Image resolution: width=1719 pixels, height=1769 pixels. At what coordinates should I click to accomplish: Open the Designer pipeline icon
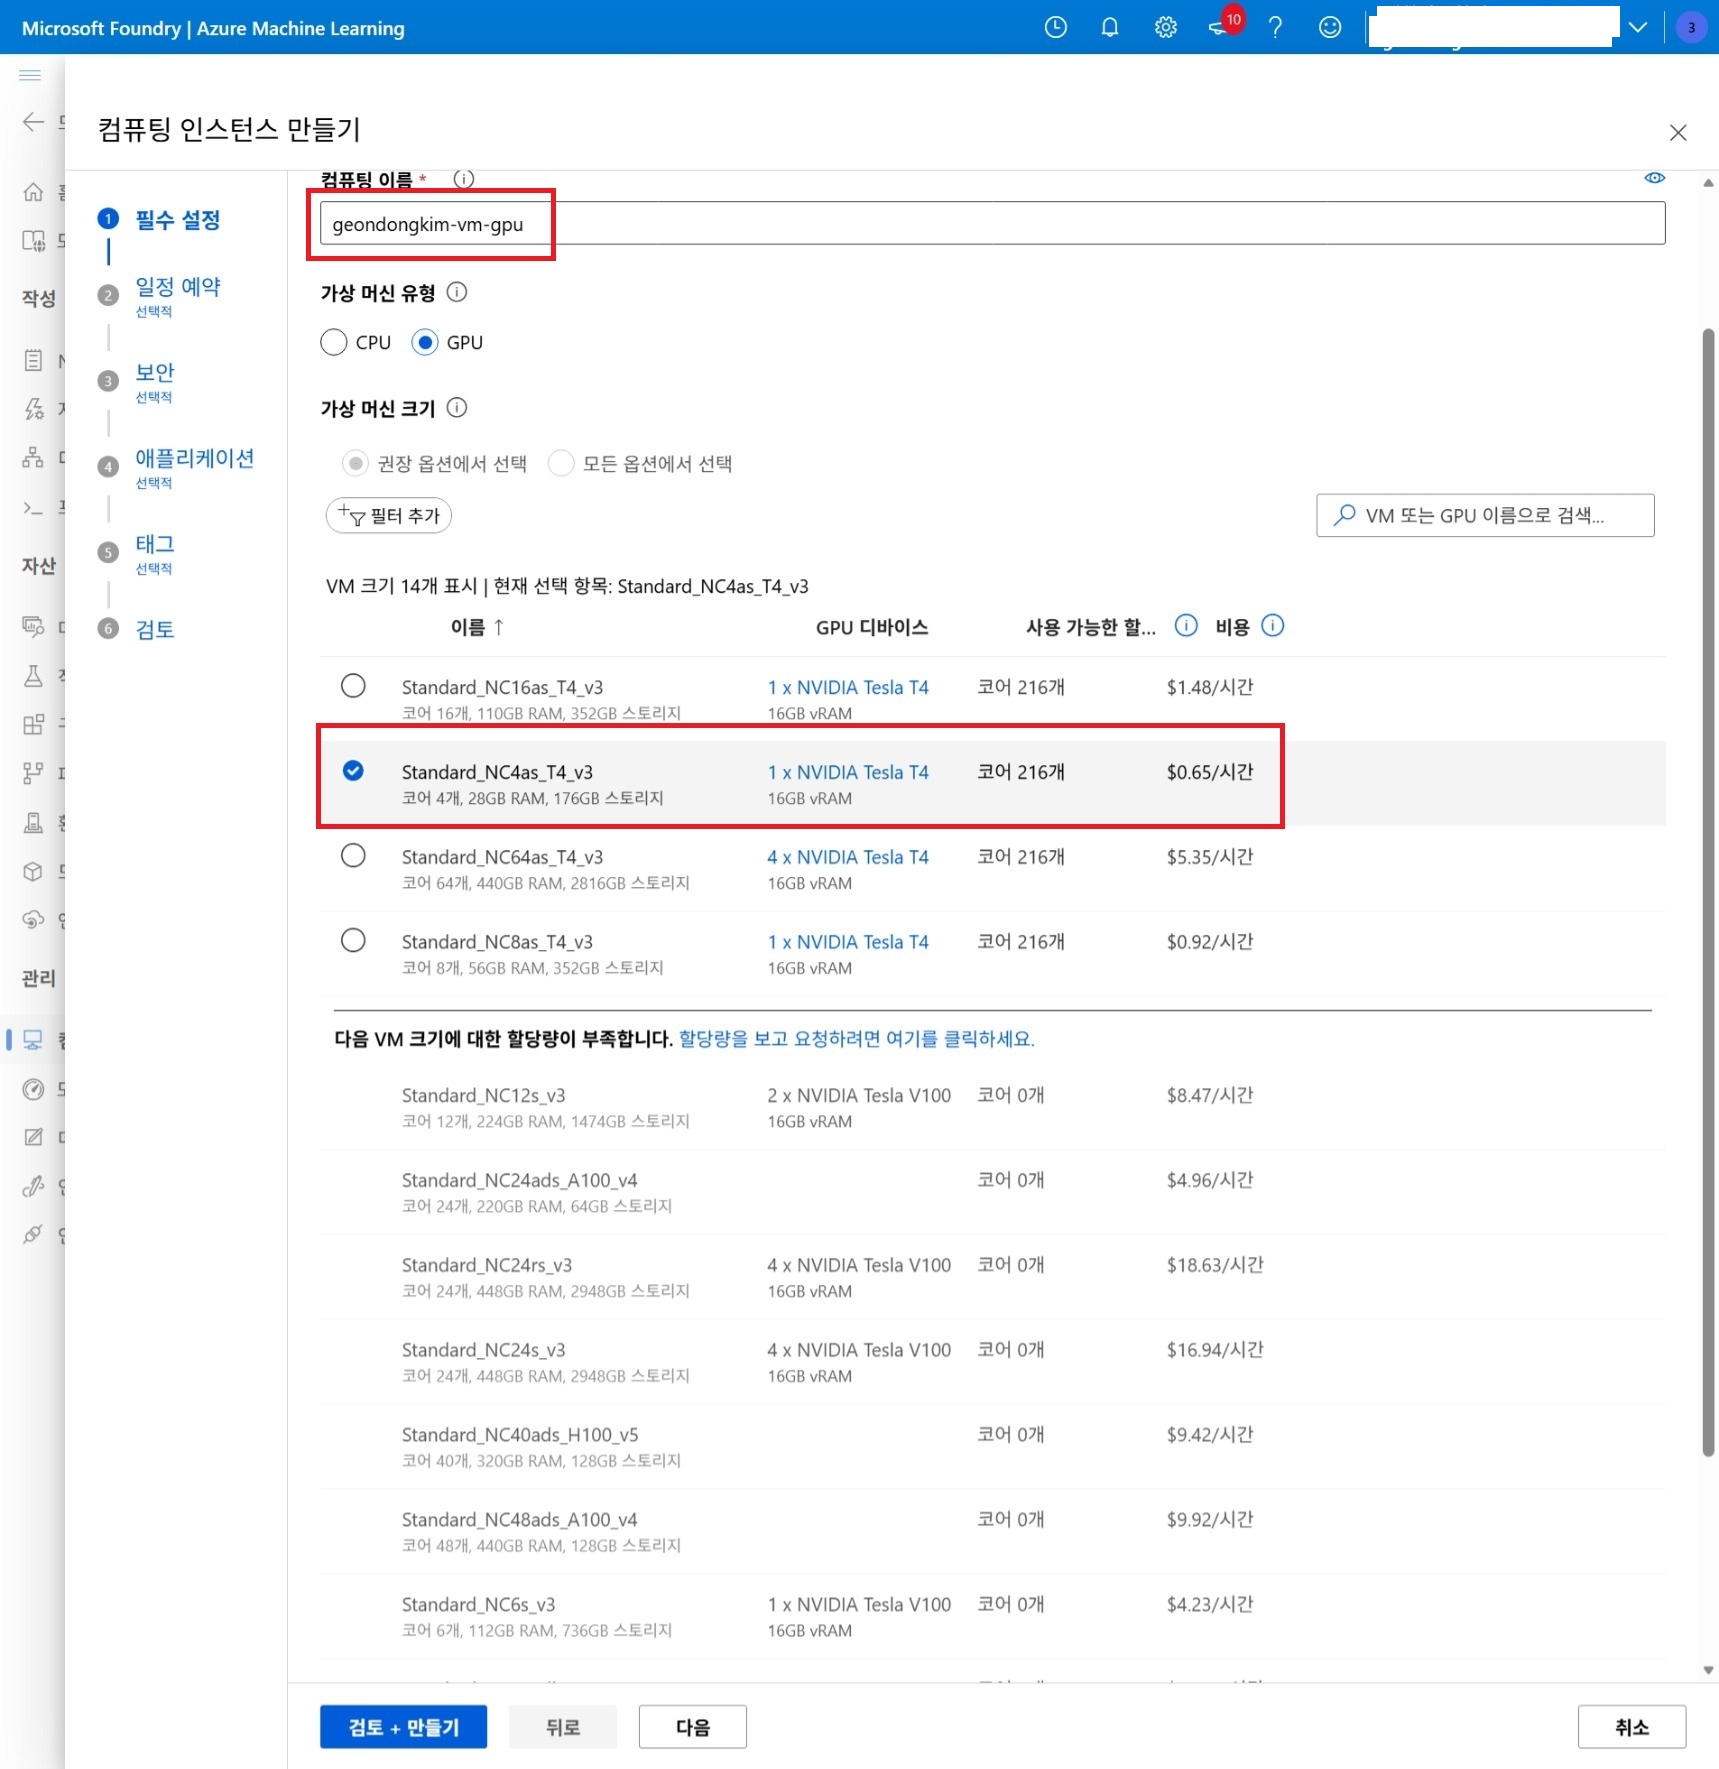coord(33,457)
